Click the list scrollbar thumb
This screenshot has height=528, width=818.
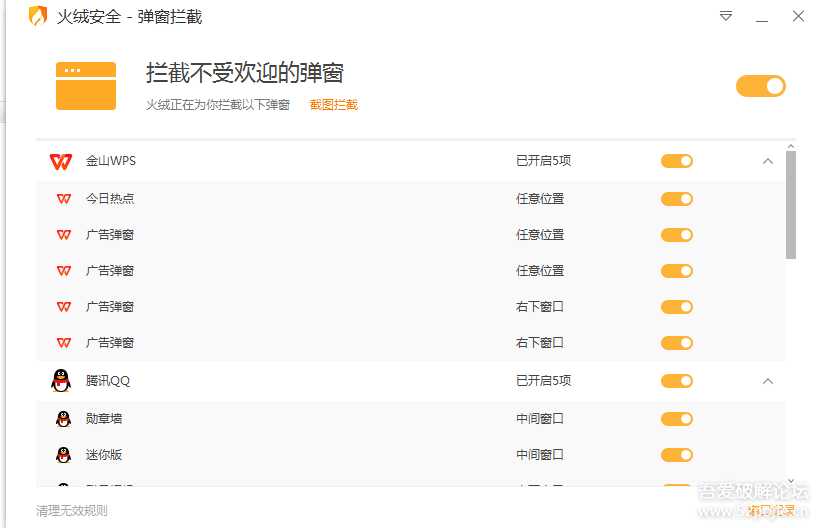[x=791, y=205]
